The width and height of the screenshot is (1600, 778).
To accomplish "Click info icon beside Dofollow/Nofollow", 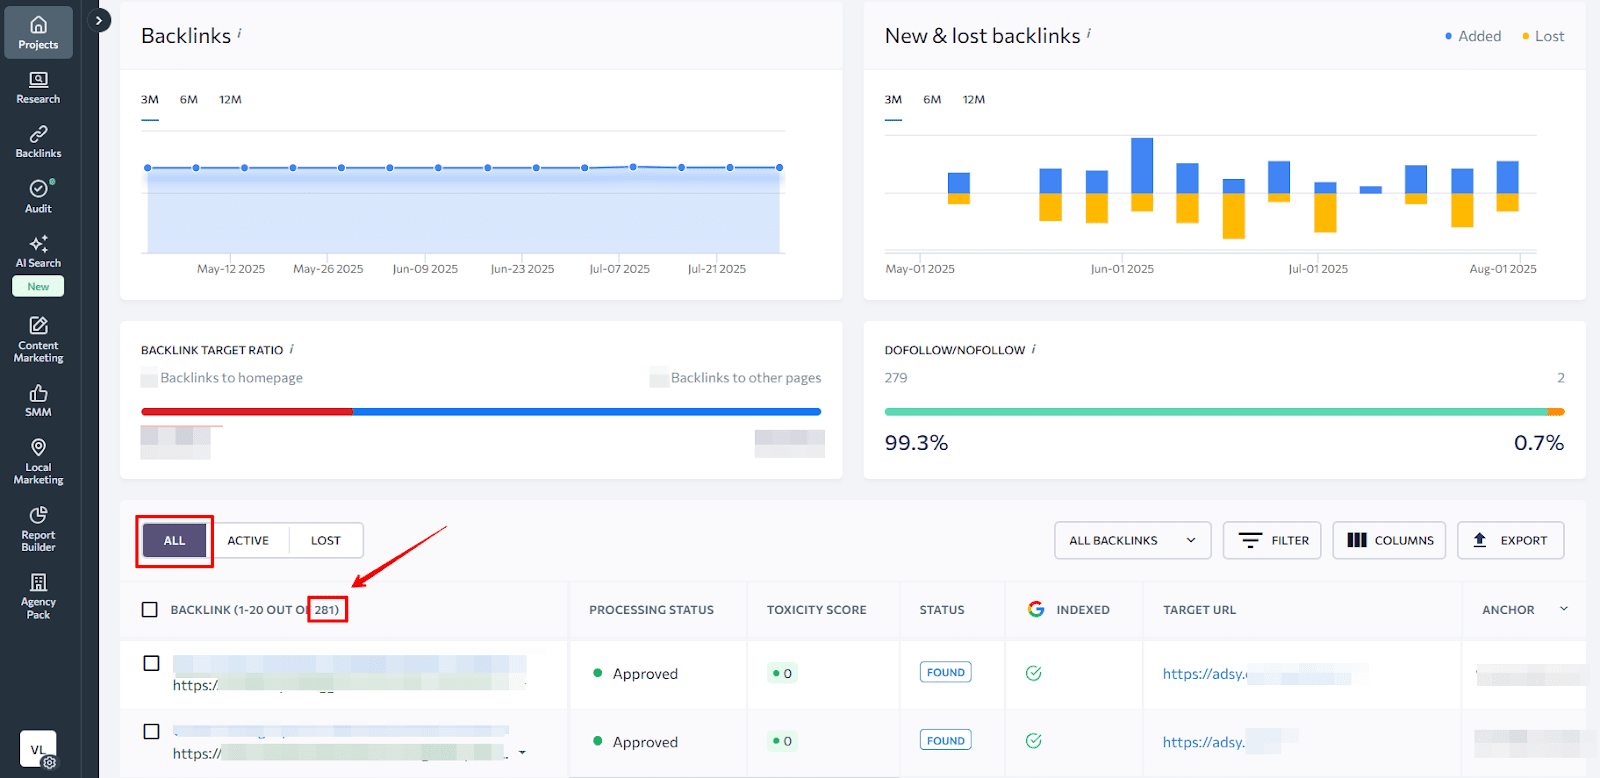I will pos(1033,349).
